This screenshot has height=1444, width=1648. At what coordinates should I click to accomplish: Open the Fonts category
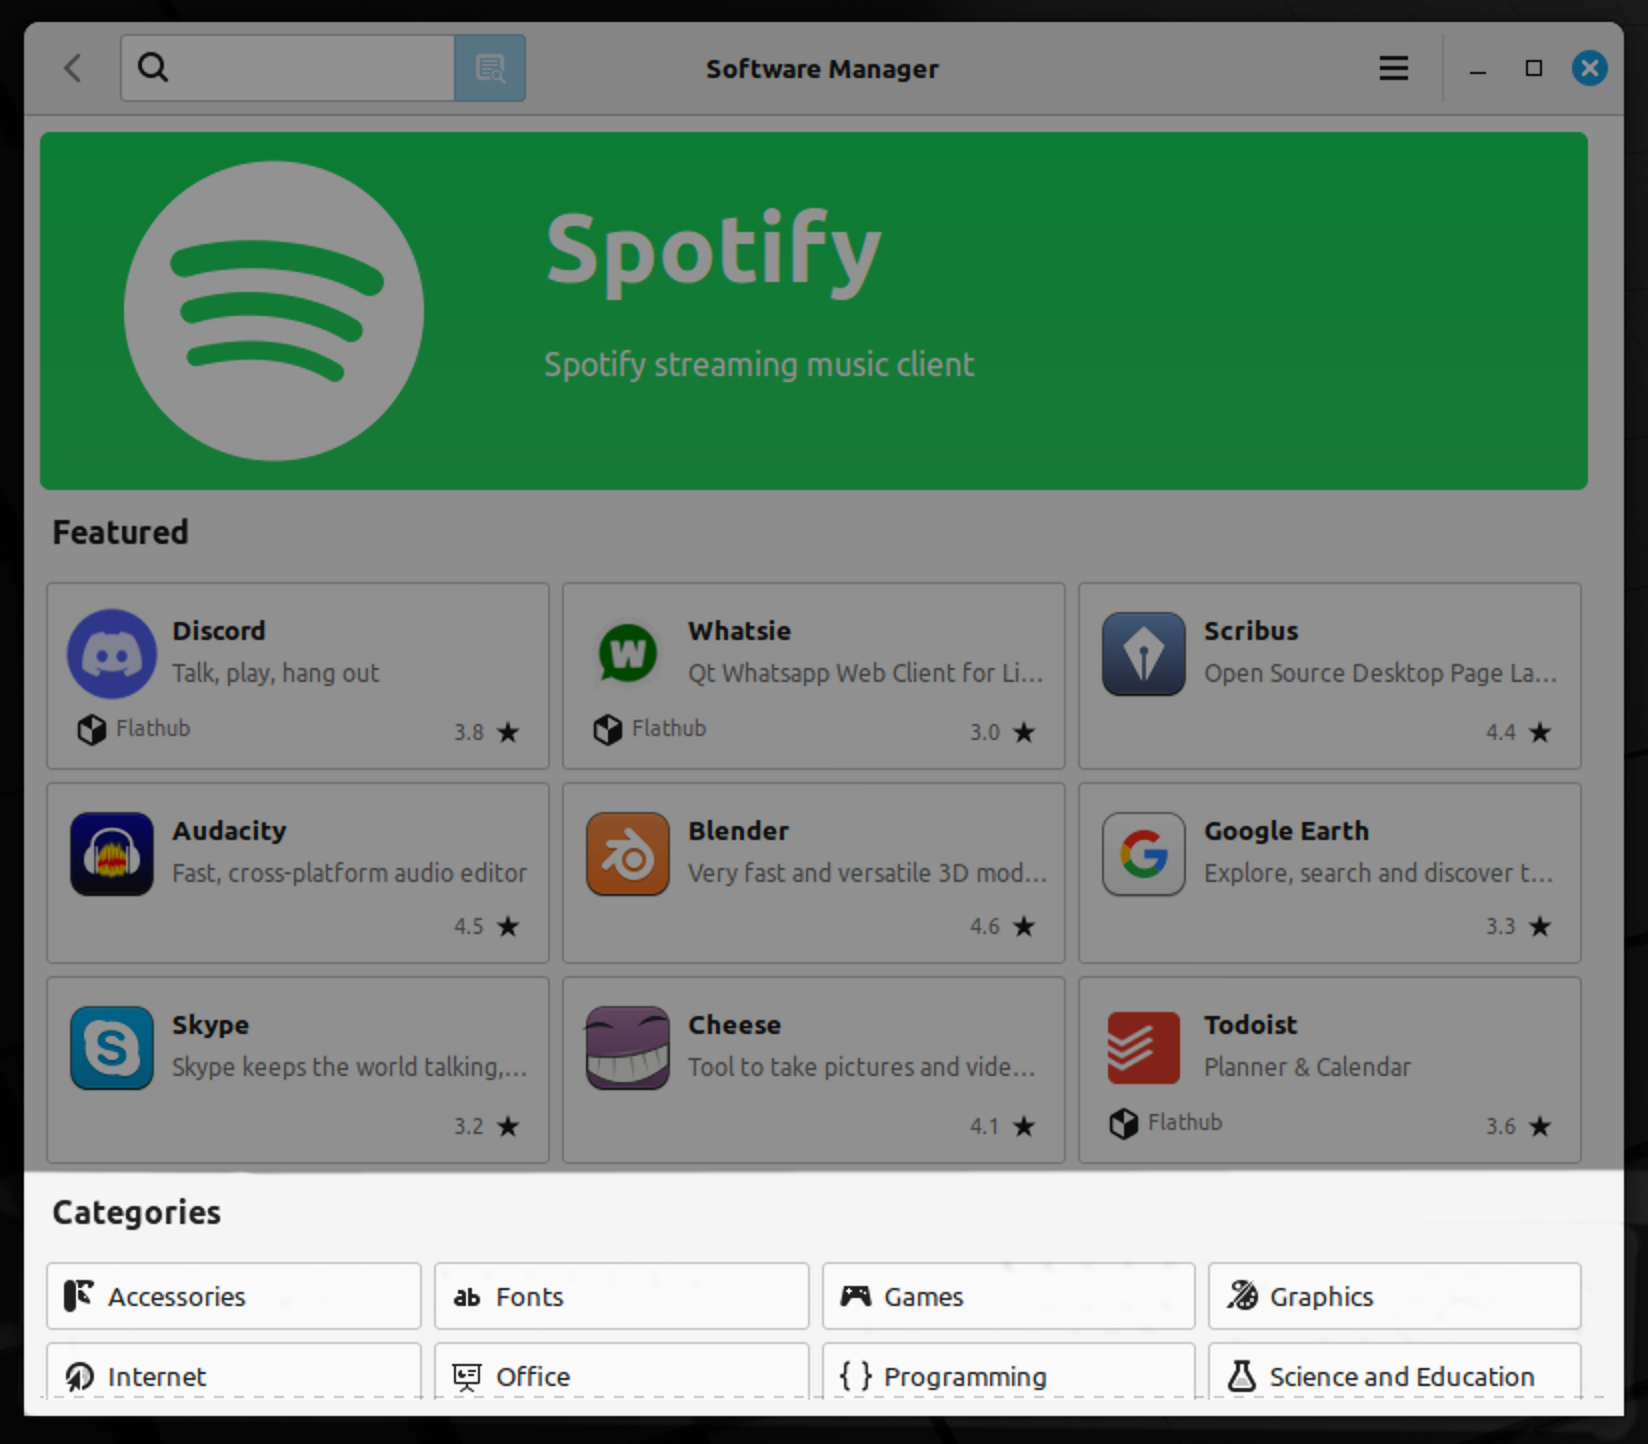(x=621, y=1296)
